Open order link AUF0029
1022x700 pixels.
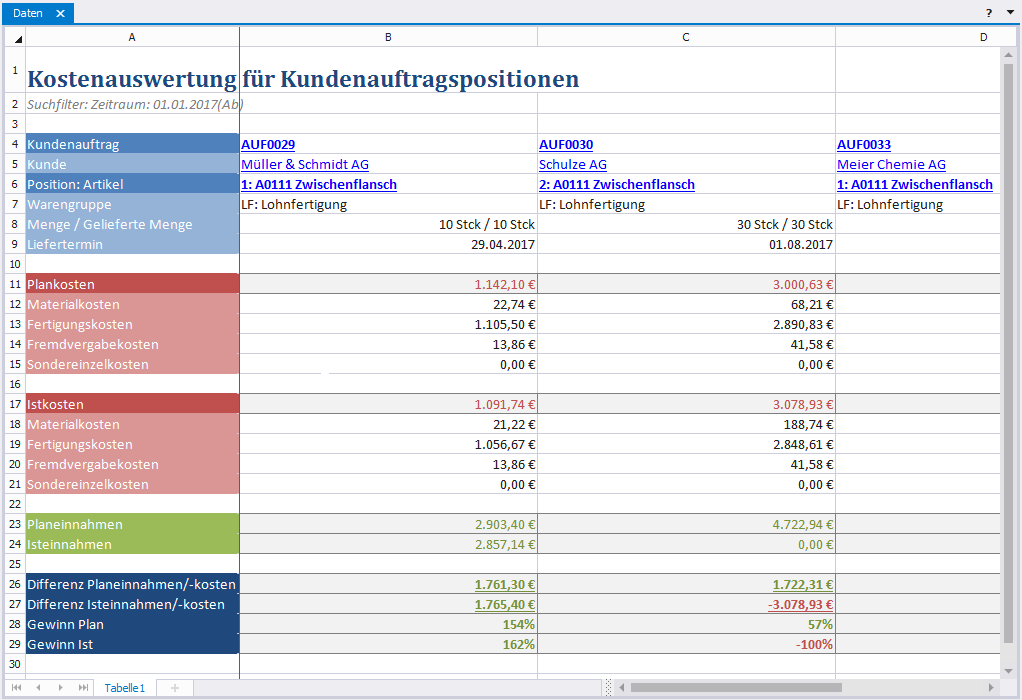coord(268,145)
